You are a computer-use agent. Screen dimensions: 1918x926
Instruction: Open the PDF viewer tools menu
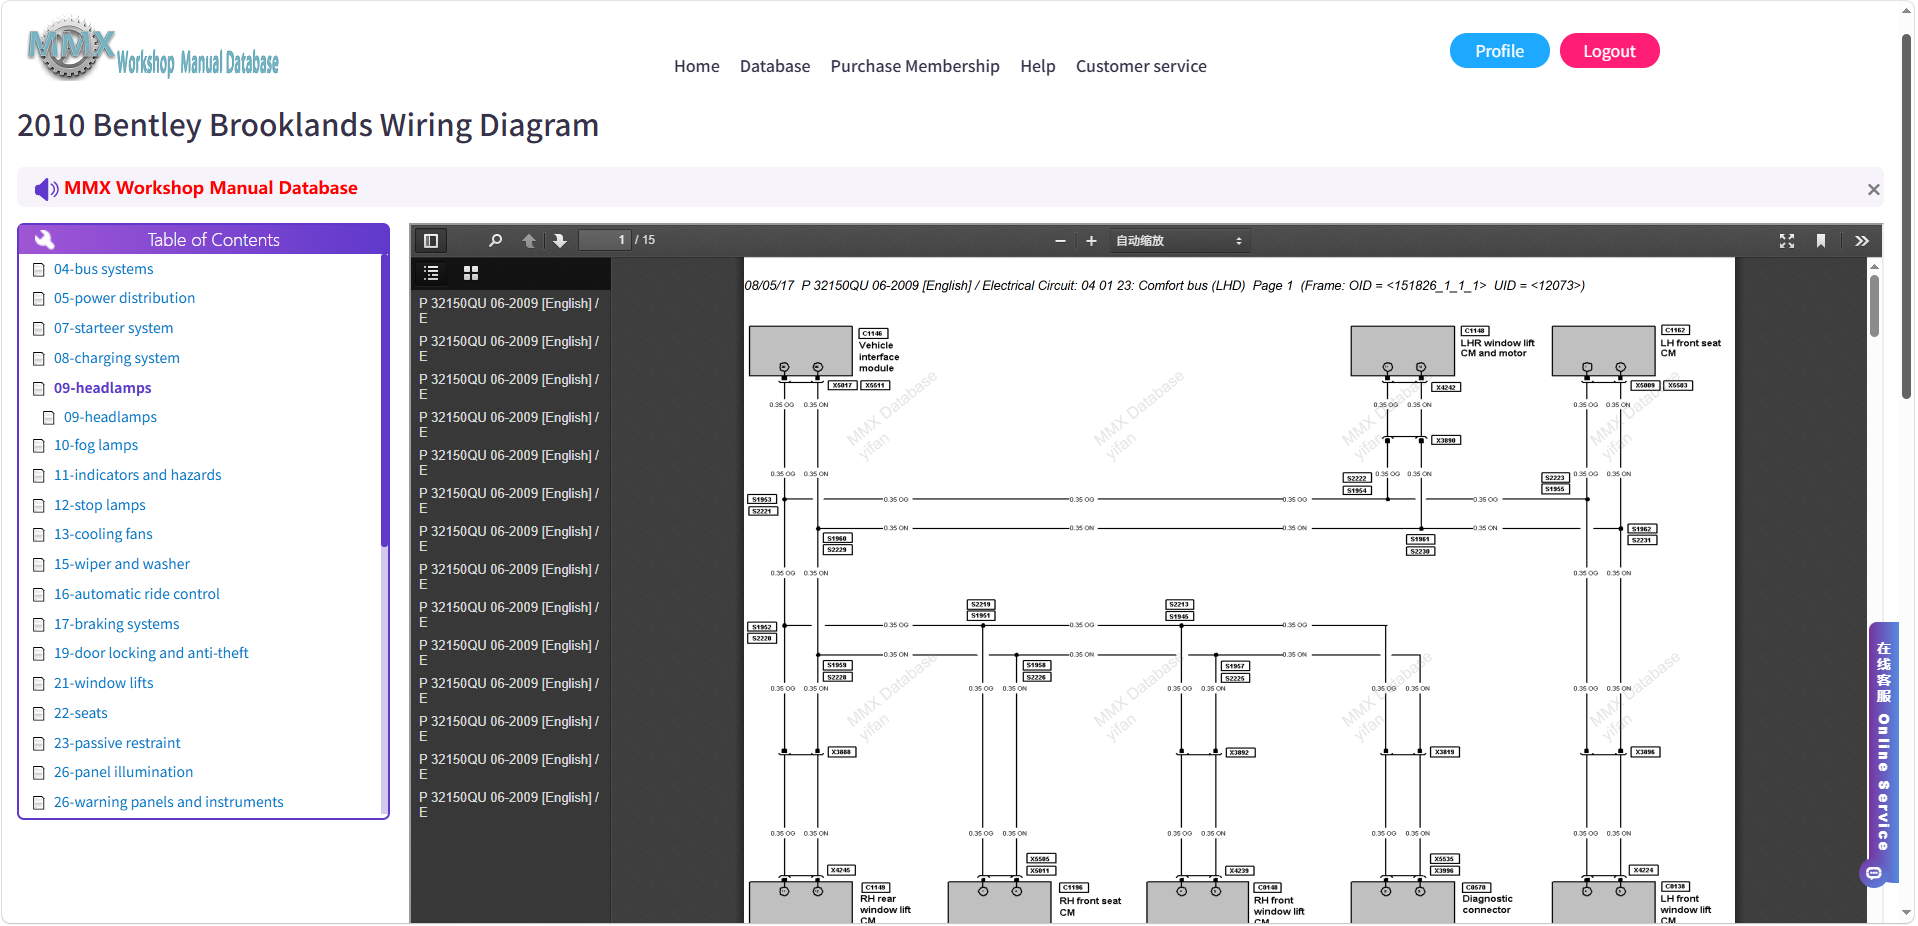(x=1861, y=240)
